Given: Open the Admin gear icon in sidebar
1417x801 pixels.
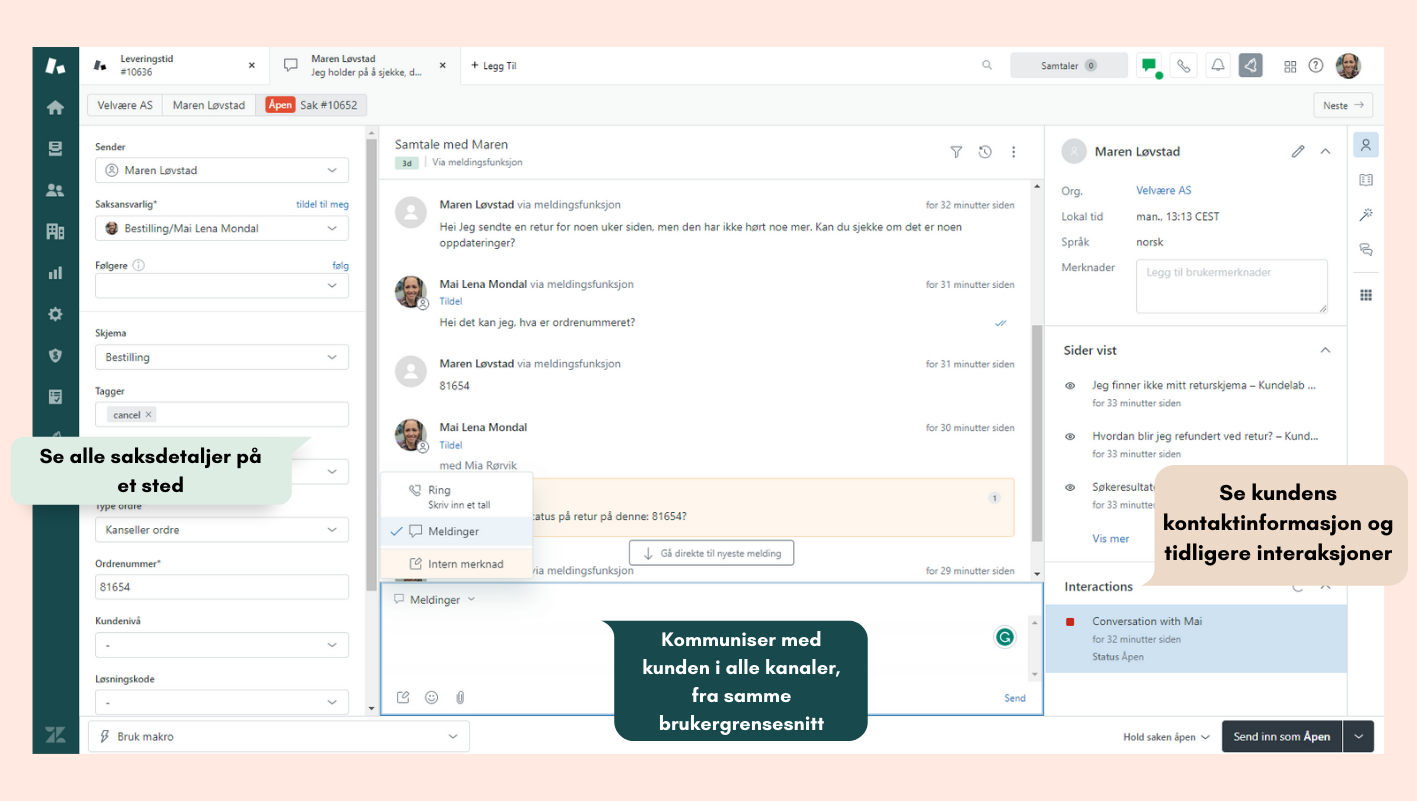Looking at the screenshot, I should point(55,314).
